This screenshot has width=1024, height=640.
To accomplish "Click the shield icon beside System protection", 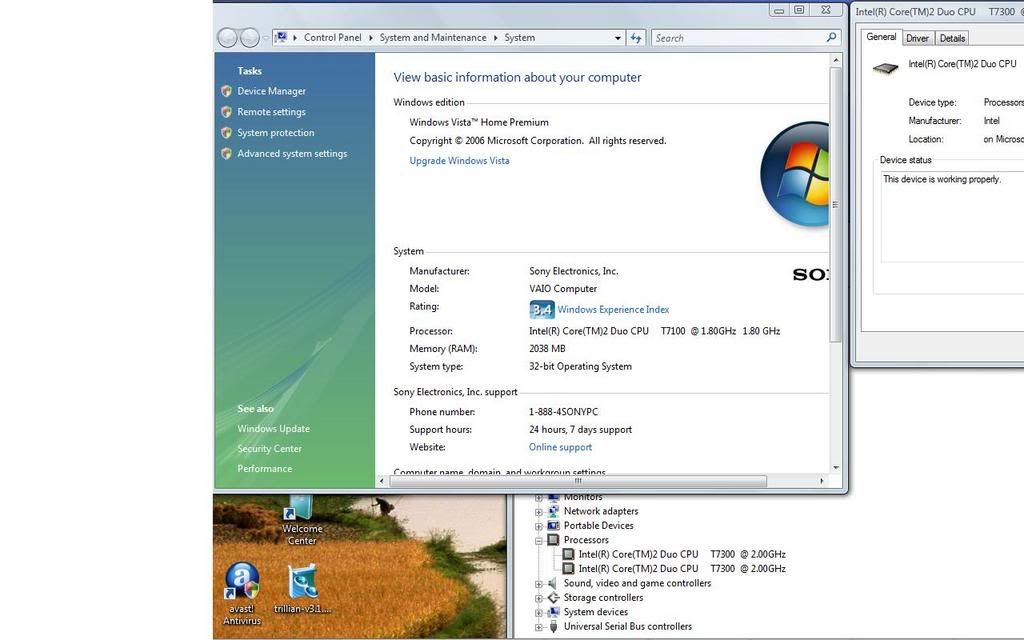I will pos(227,133).
